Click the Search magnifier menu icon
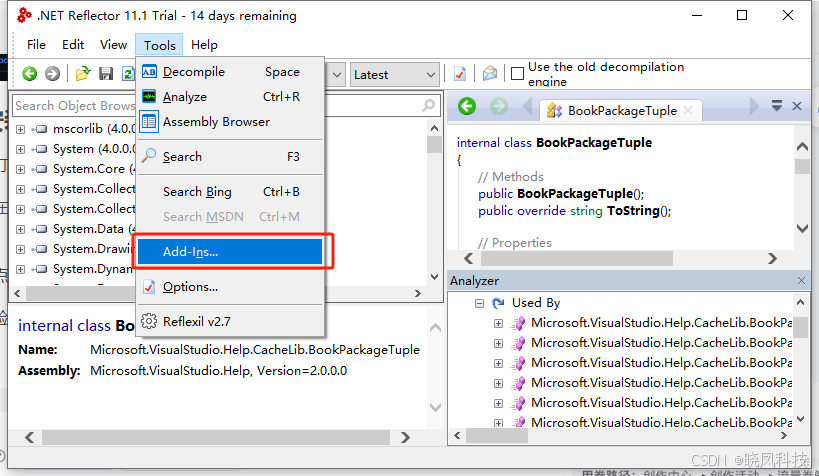 [x=149, y=156]
